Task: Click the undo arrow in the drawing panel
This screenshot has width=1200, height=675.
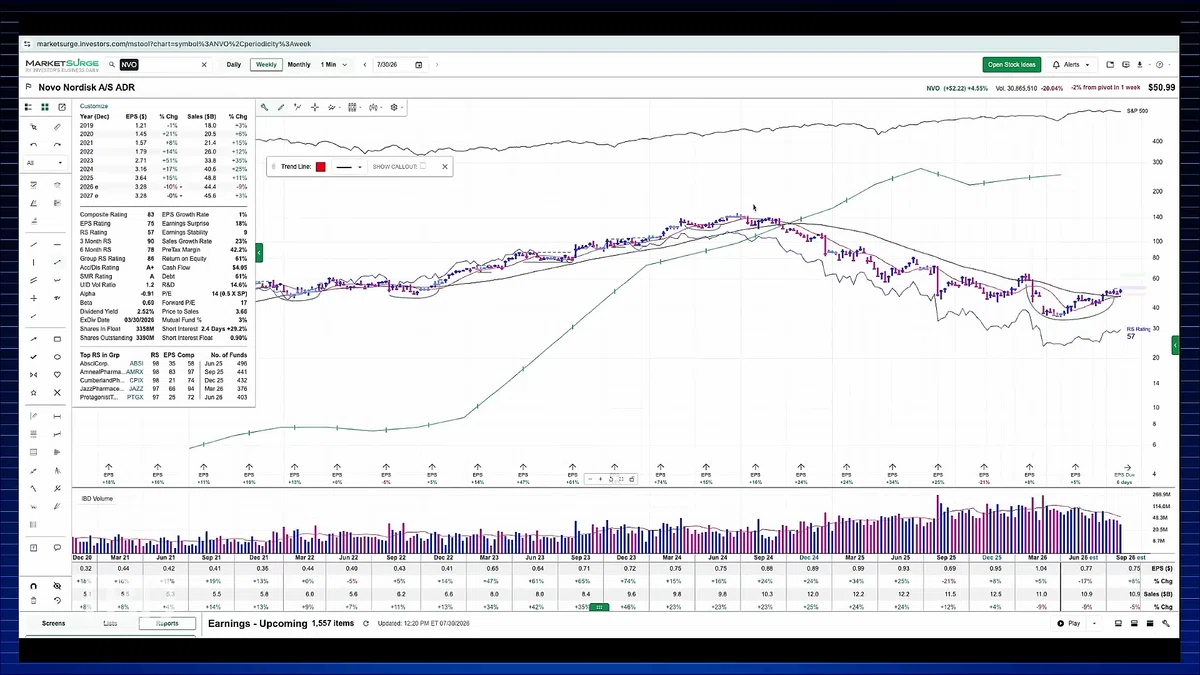Action: [x=34, y=145]
